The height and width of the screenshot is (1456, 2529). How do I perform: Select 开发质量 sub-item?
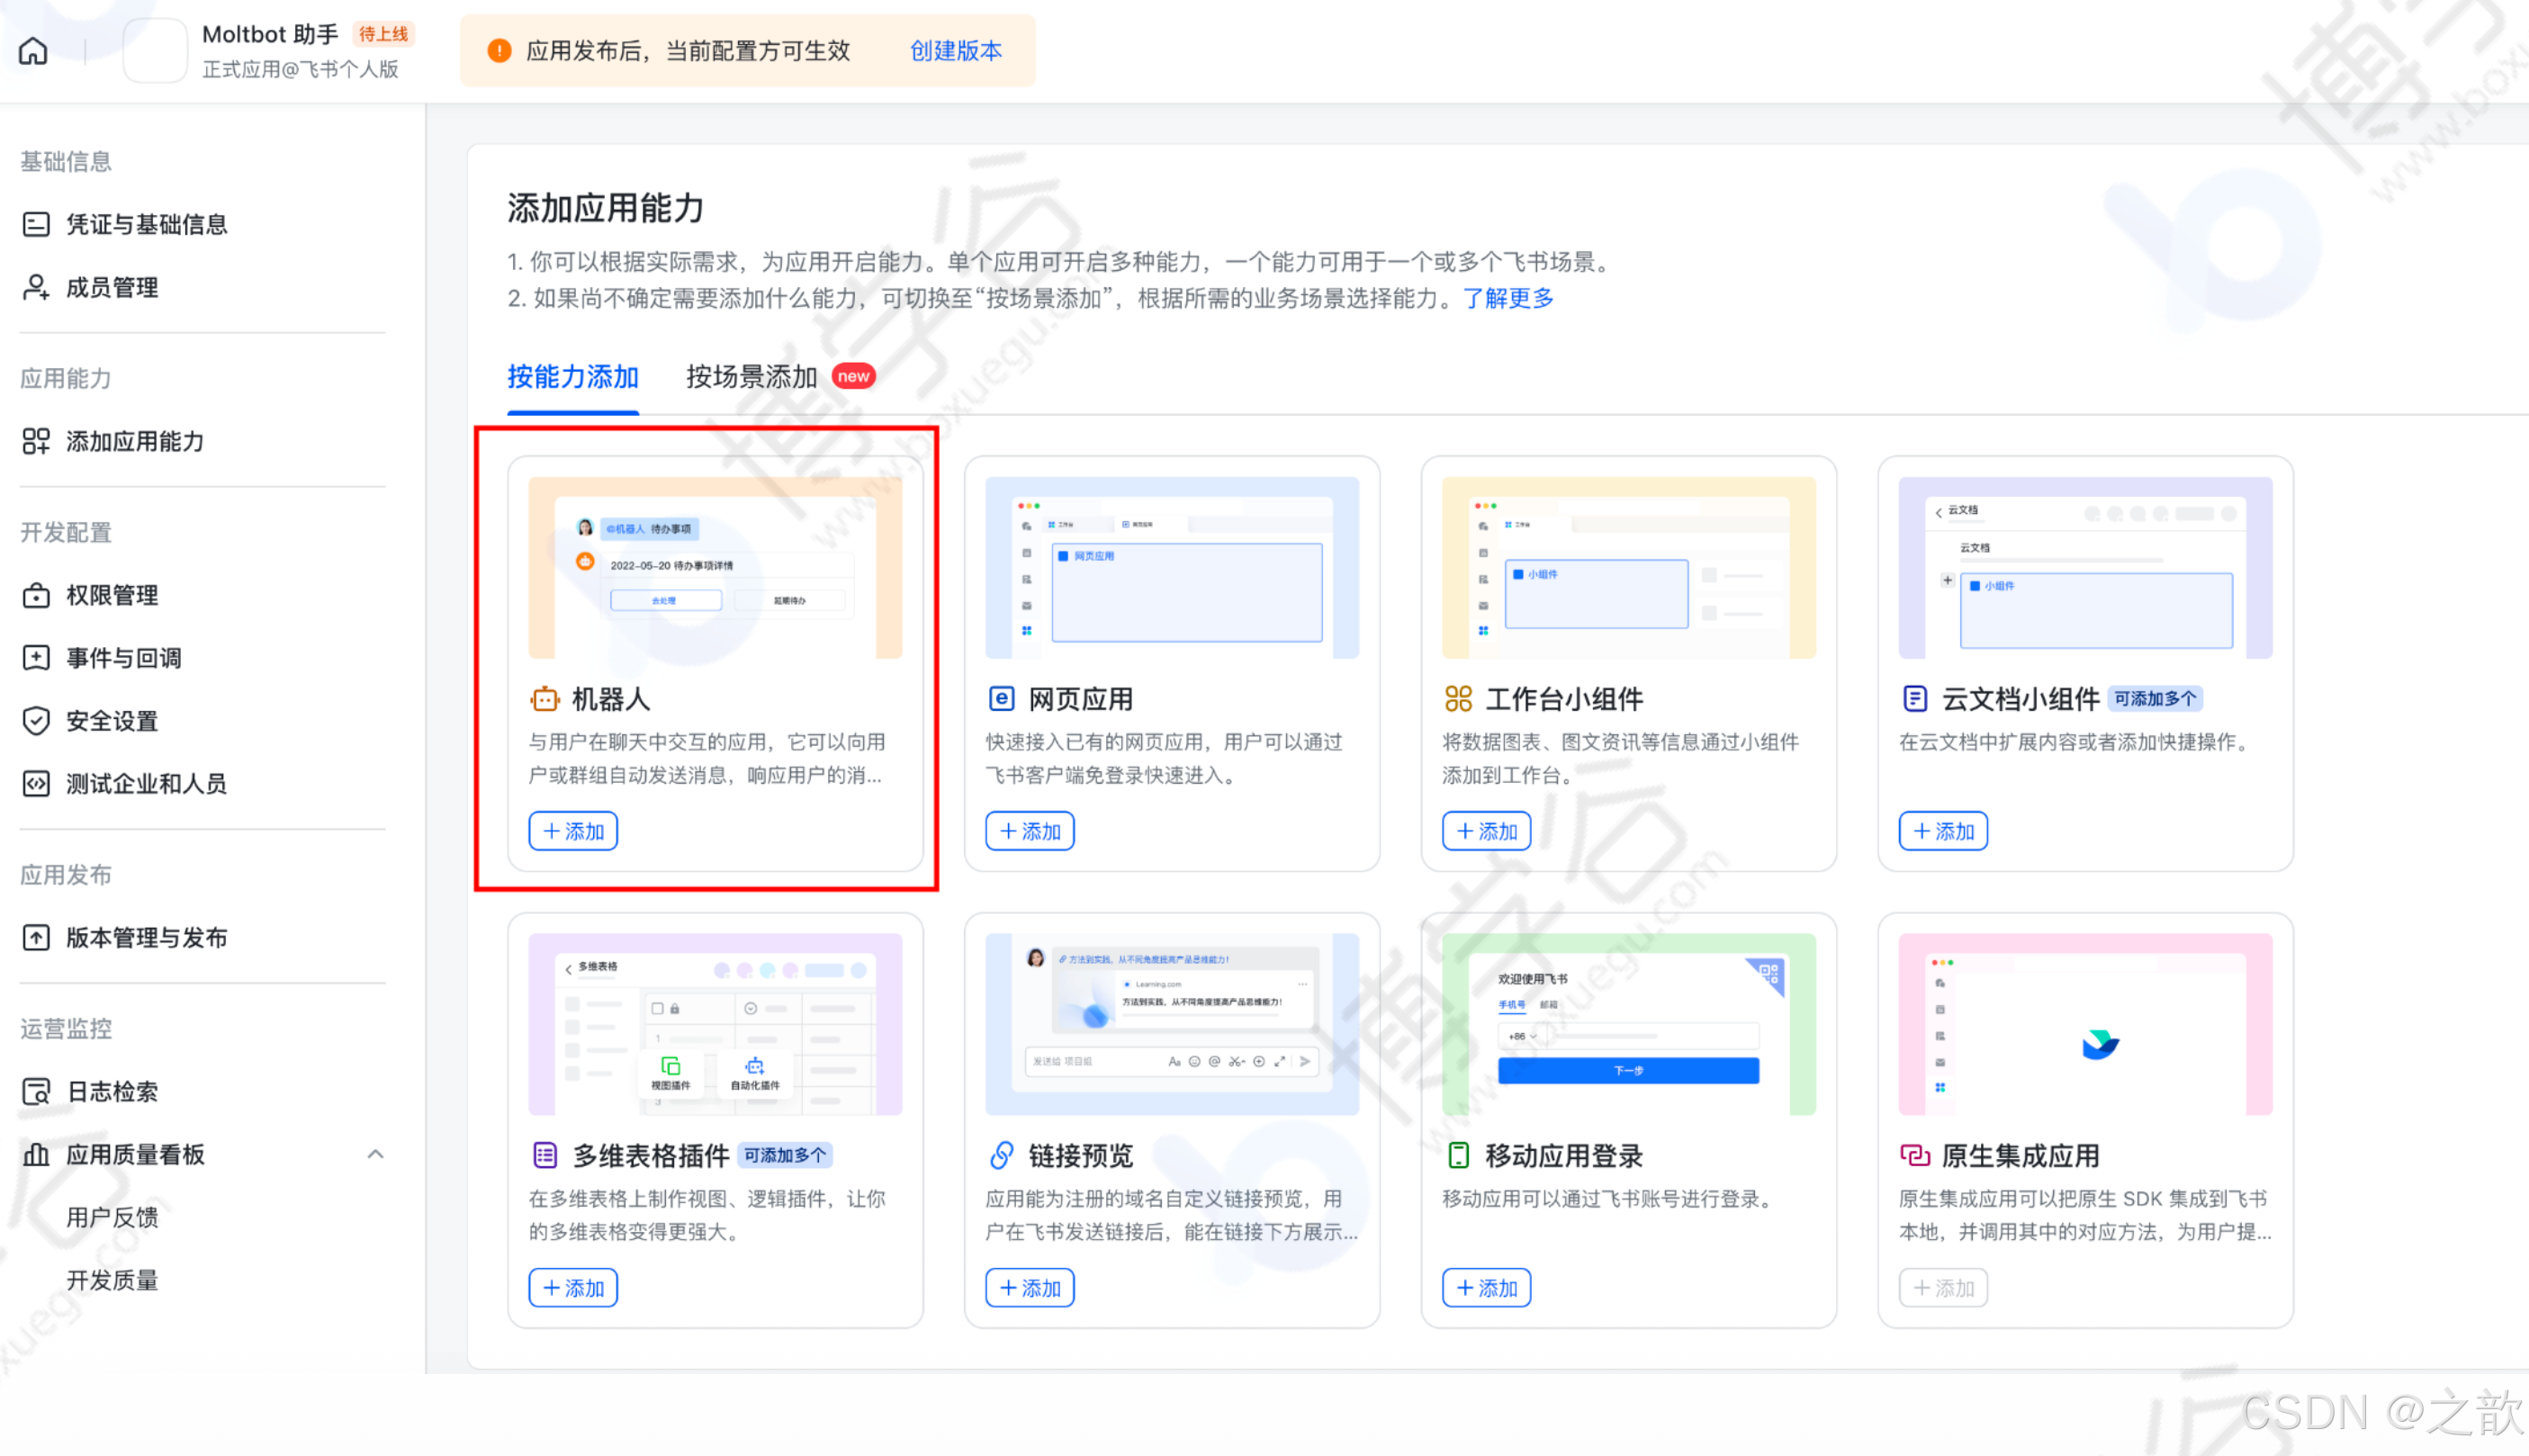pyautogui.click(x=112, y=1281)
